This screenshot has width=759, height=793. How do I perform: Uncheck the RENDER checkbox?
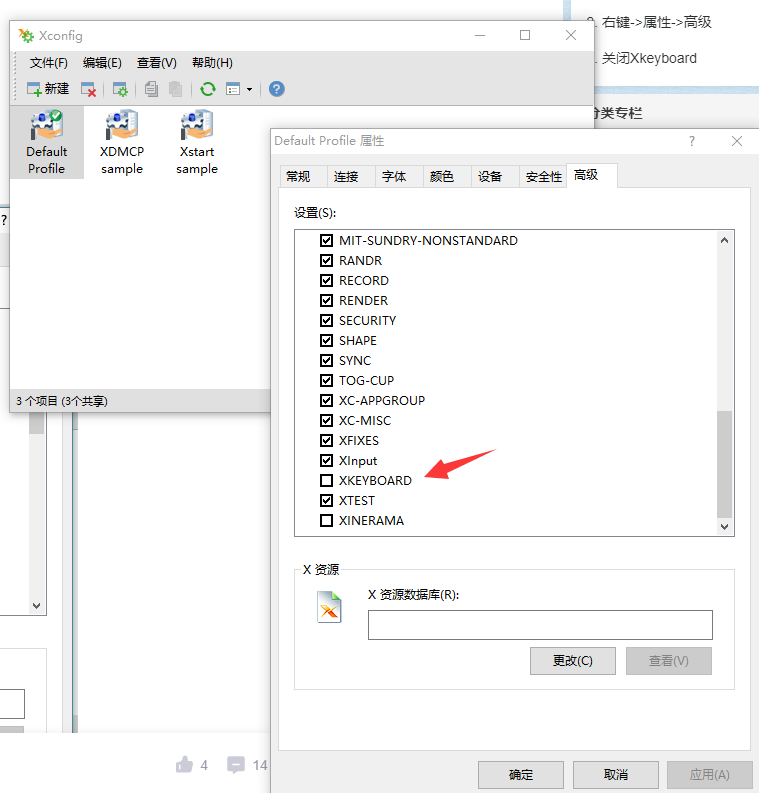pos(327,300)
